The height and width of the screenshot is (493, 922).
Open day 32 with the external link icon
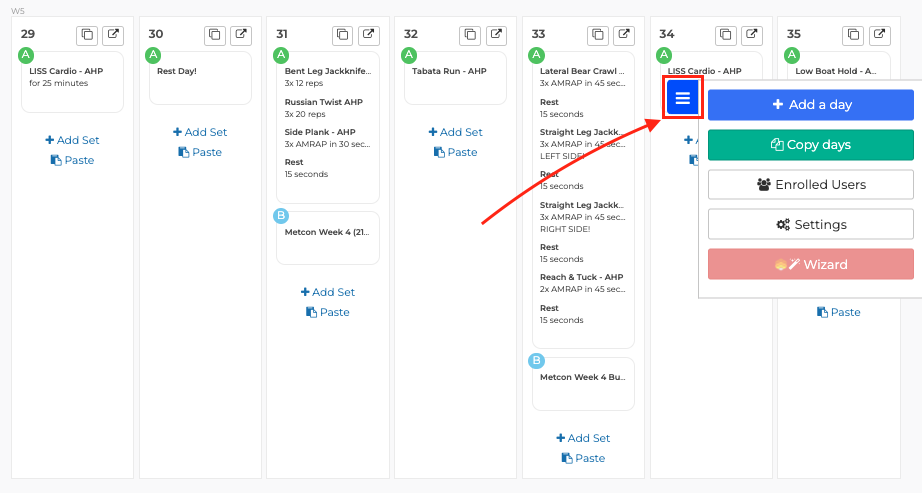(x=496, y=35)
